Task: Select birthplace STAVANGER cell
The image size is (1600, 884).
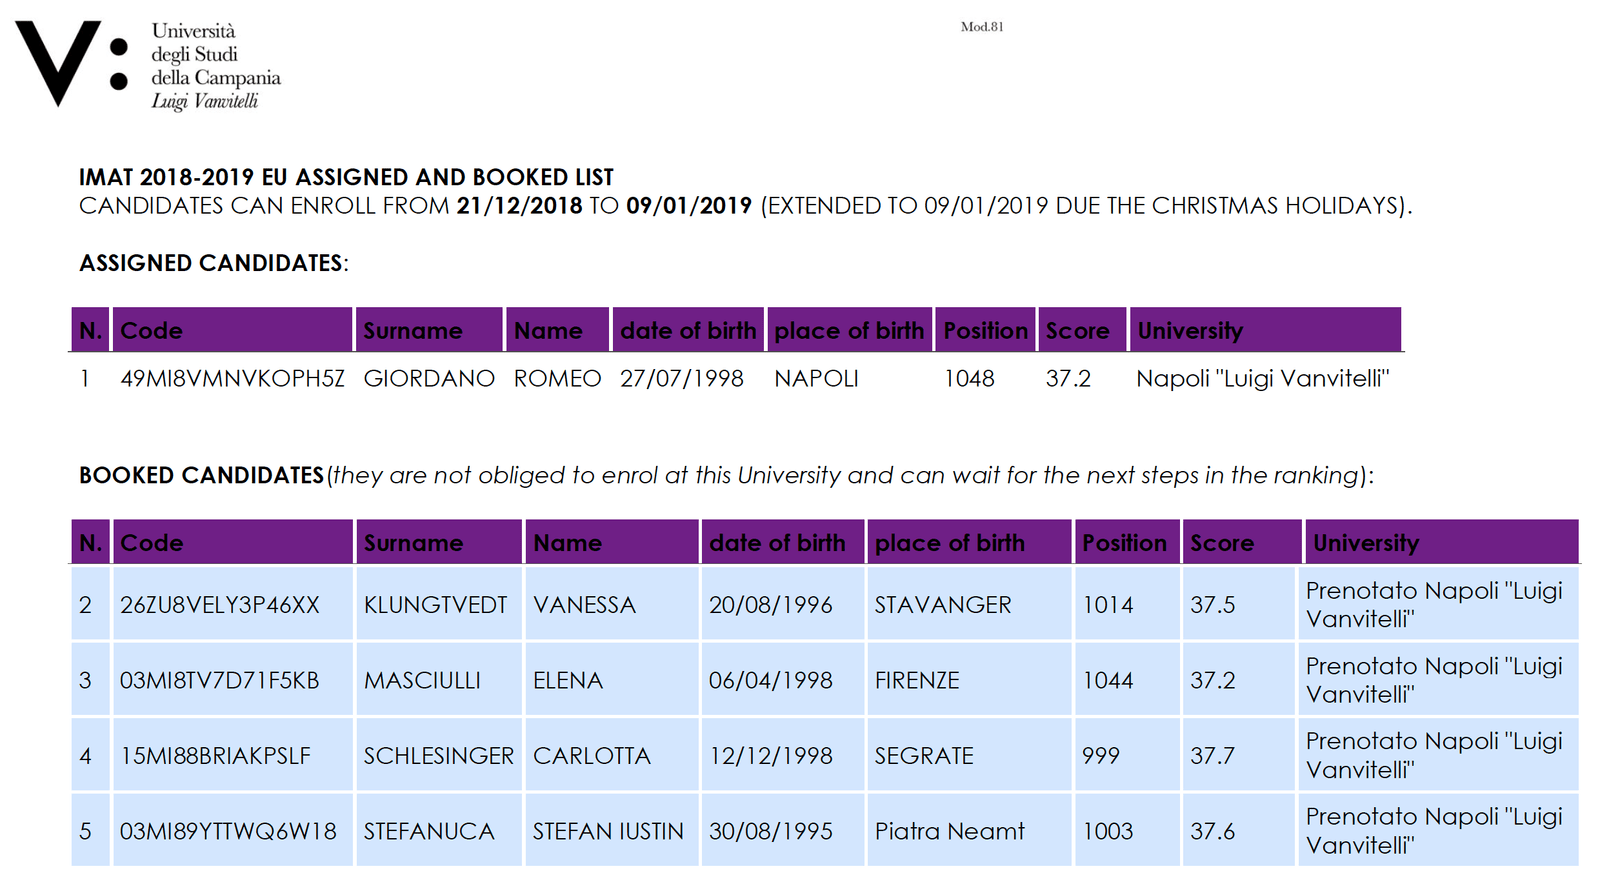Action: (942, 605)
